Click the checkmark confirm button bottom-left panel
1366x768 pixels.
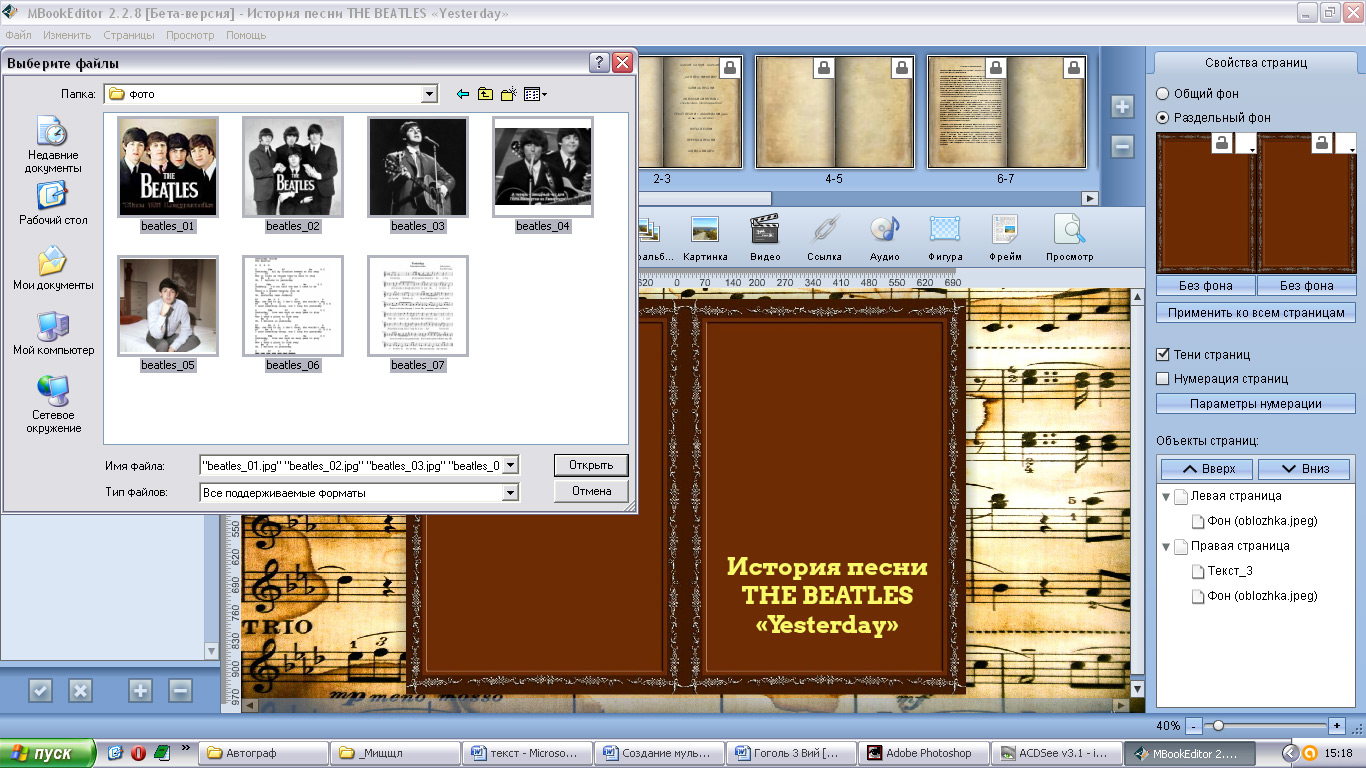pyautogui.click(x=40, y=690)
